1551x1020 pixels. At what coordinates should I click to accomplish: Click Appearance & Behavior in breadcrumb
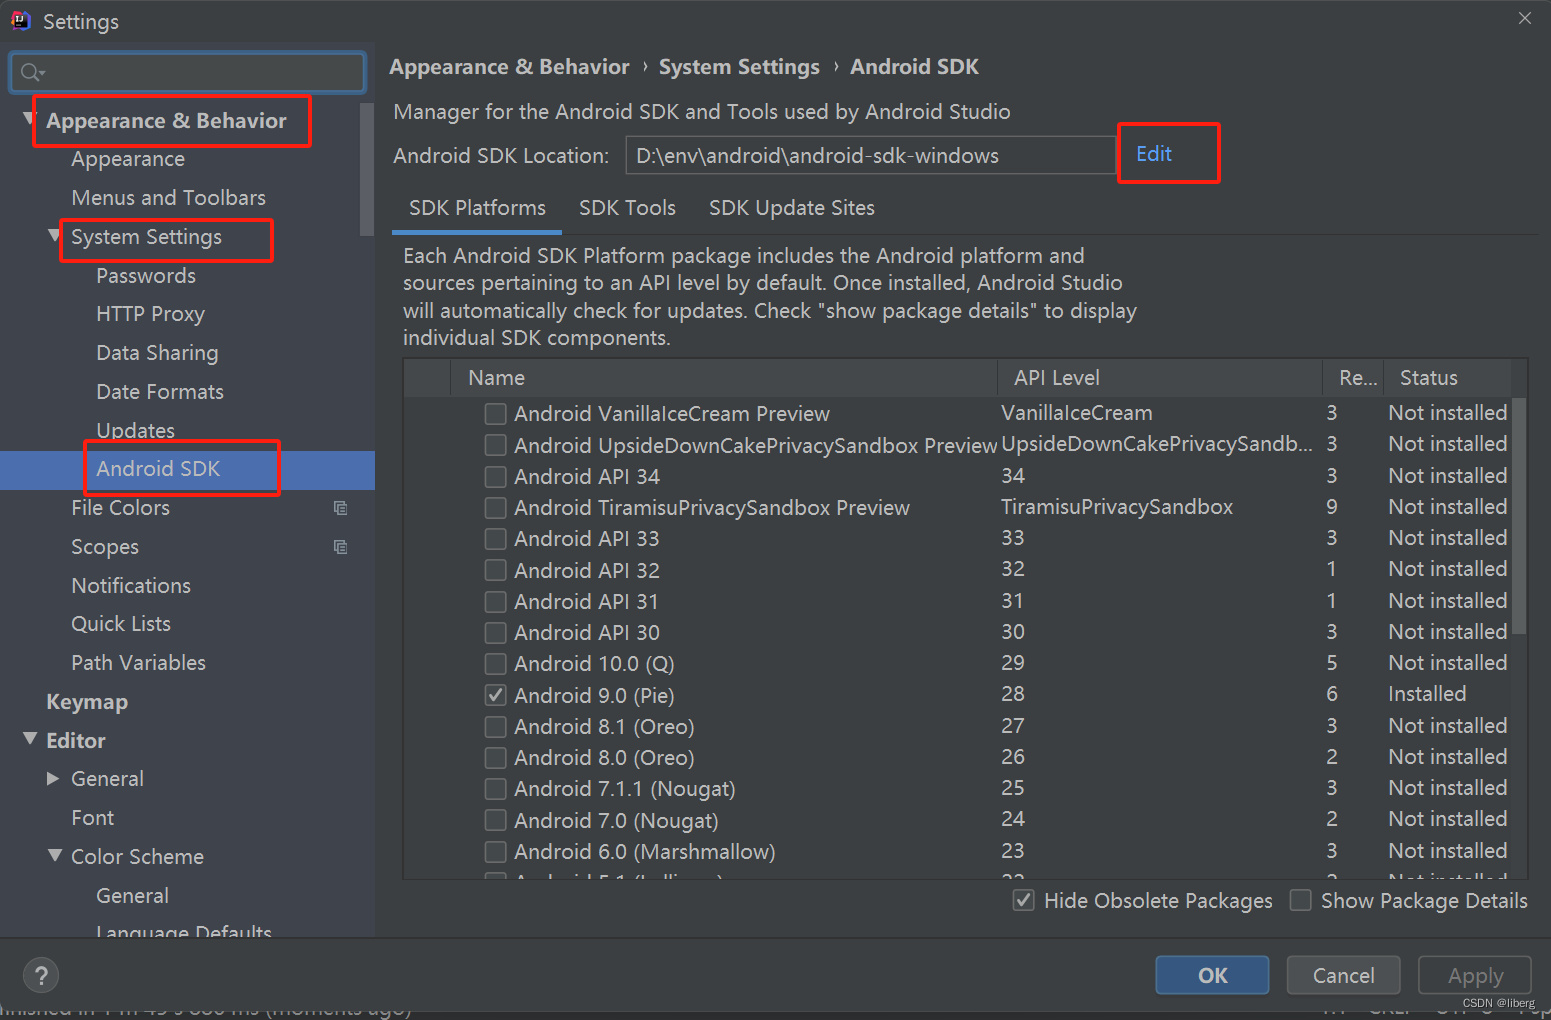pos(509,67)
